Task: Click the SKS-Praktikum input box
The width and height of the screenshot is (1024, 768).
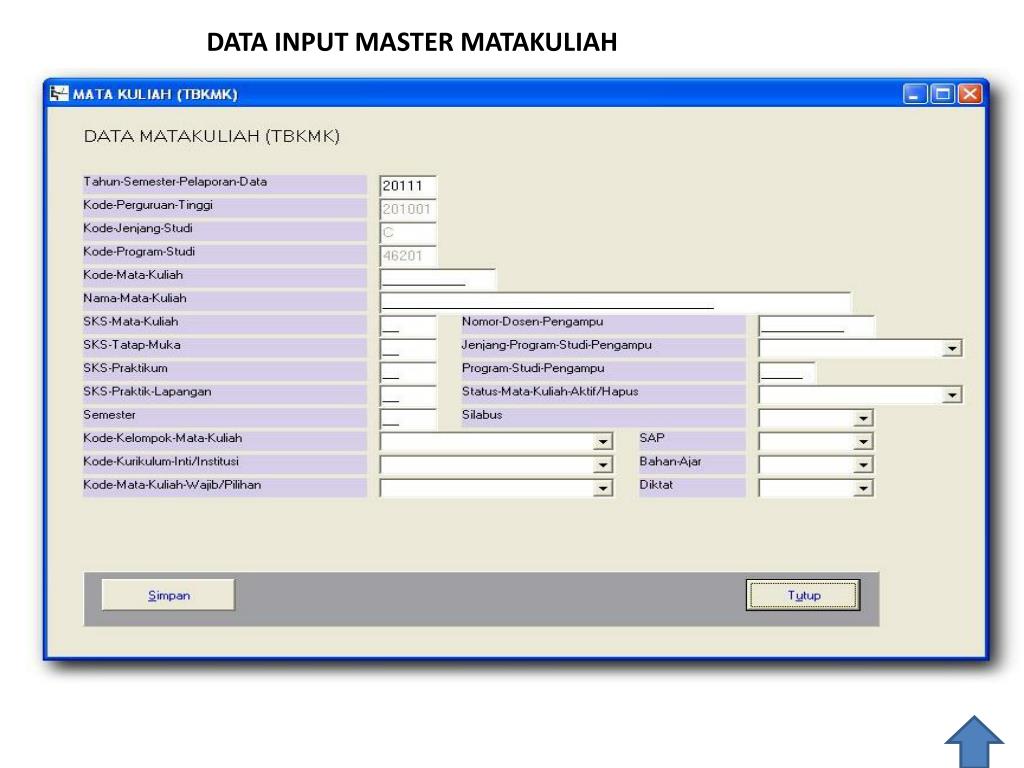Action: pyautogui.click(x=408, y=372)
